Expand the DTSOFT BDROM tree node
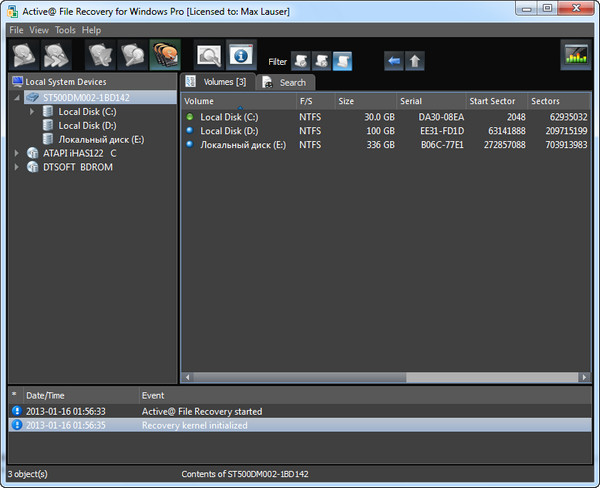Screen dimensions: 600x488 [17, 167]
